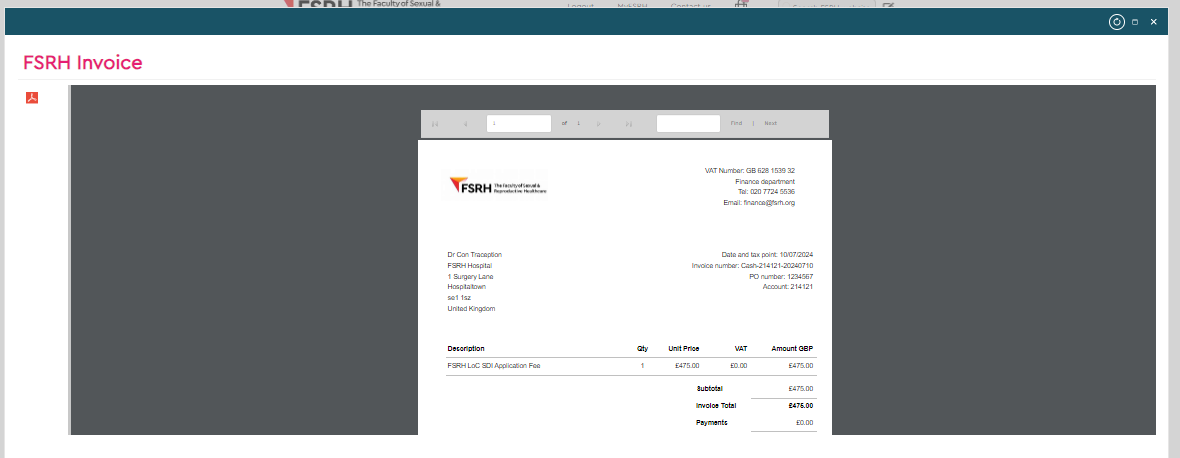Select the 'FSRH Hospital' address line

pyautogui.click(x=470, y=265)
